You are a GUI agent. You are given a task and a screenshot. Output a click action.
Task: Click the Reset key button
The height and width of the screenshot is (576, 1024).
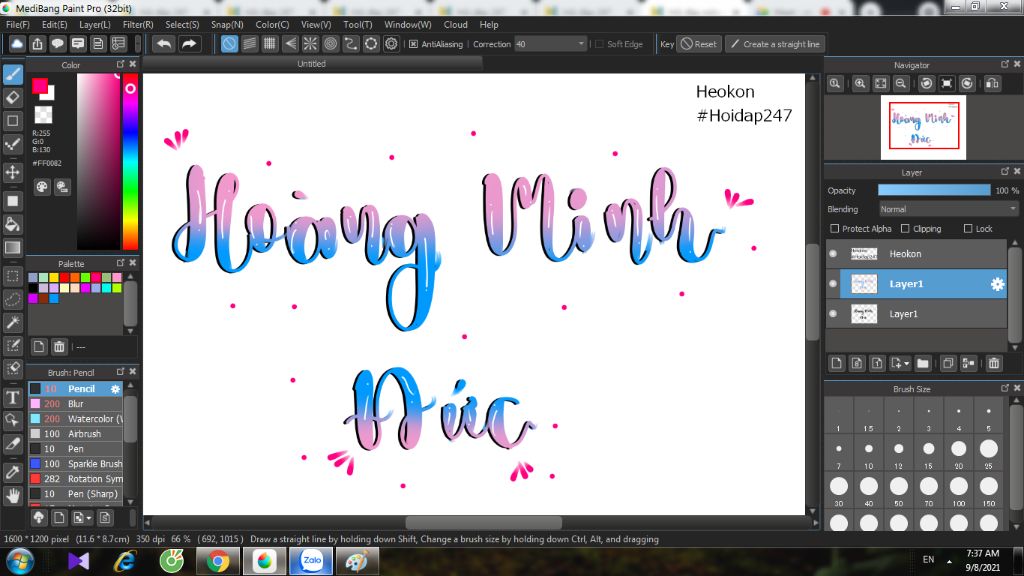[x=699, y=44]
